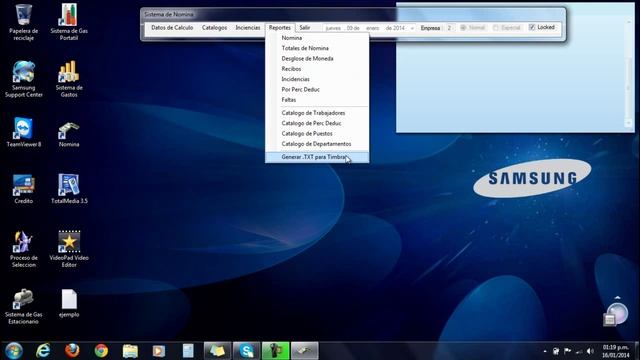
Task: Open the Papelera de reciclaje desktop icon
Action: tap(23, 21)
